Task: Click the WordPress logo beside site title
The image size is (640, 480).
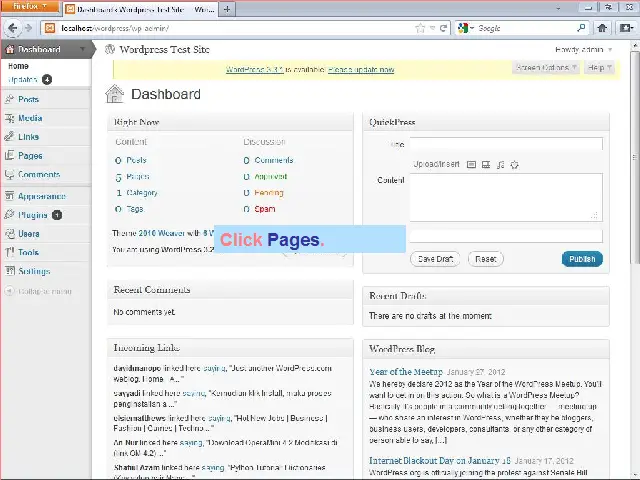Action: click(110, 49)
